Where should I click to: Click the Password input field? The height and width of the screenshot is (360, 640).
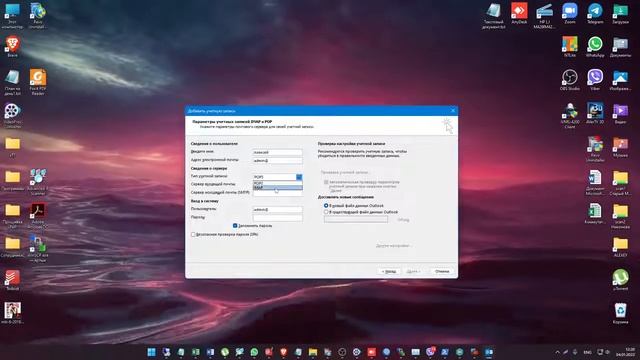click(278, 218)
